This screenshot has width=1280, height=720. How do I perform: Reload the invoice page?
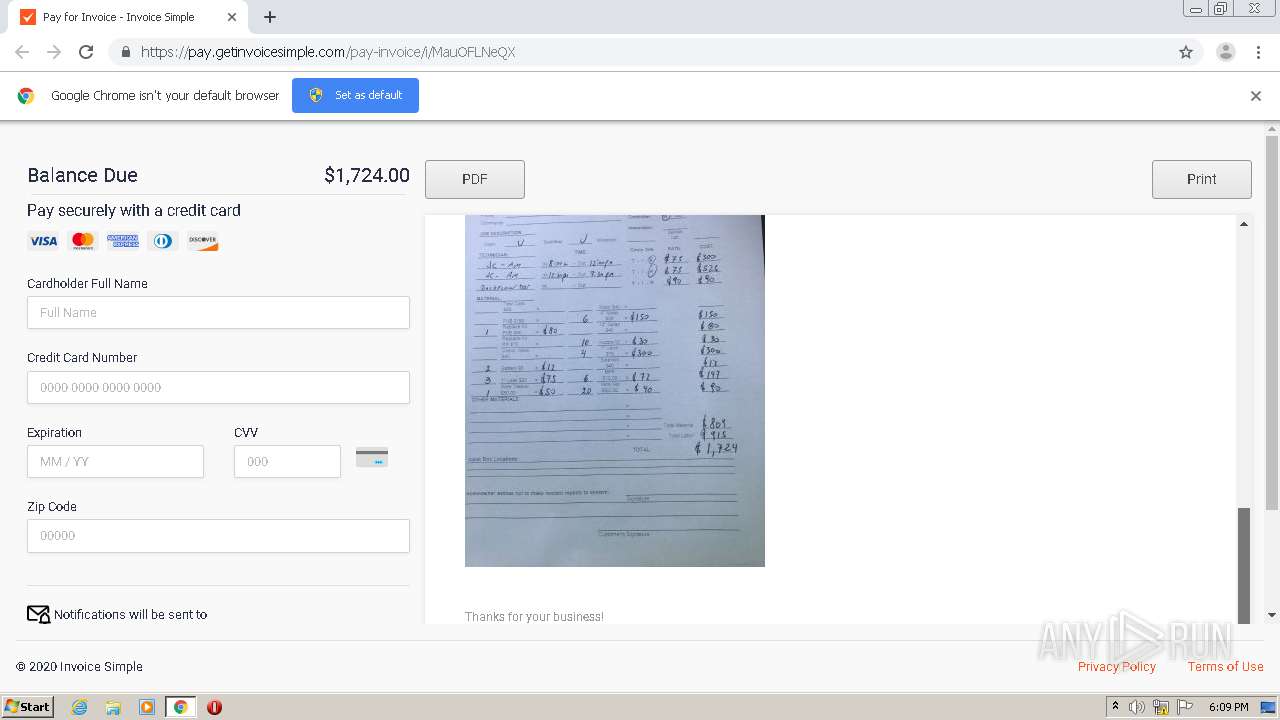click(86, 52)
